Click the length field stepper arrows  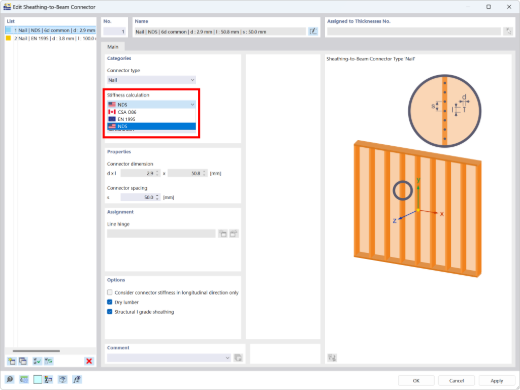[x=204, y=173]
